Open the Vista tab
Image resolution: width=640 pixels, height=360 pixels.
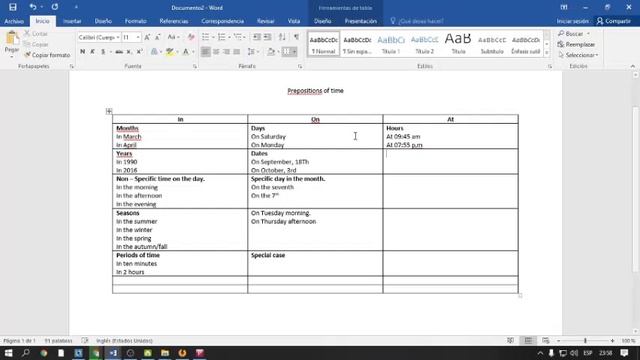pos(294,21)
